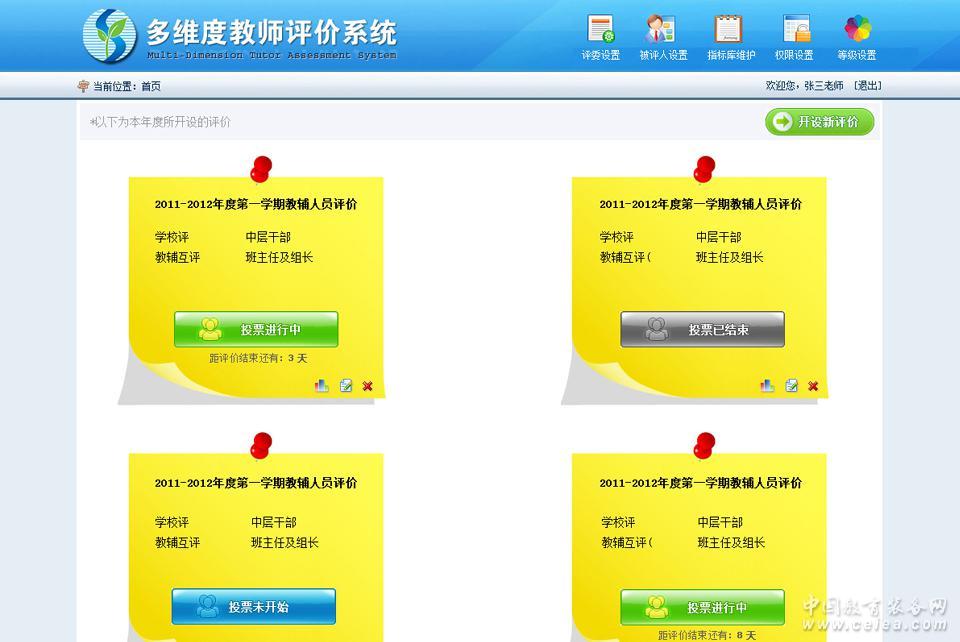Click the green 开设新评价 button

[x=819, y=122]
